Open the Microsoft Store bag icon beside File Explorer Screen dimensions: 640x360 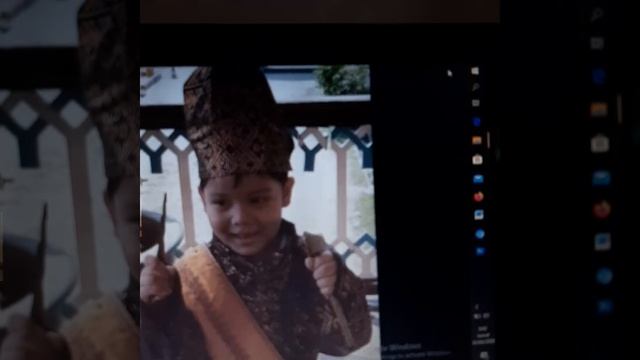(x=478, y=160)
